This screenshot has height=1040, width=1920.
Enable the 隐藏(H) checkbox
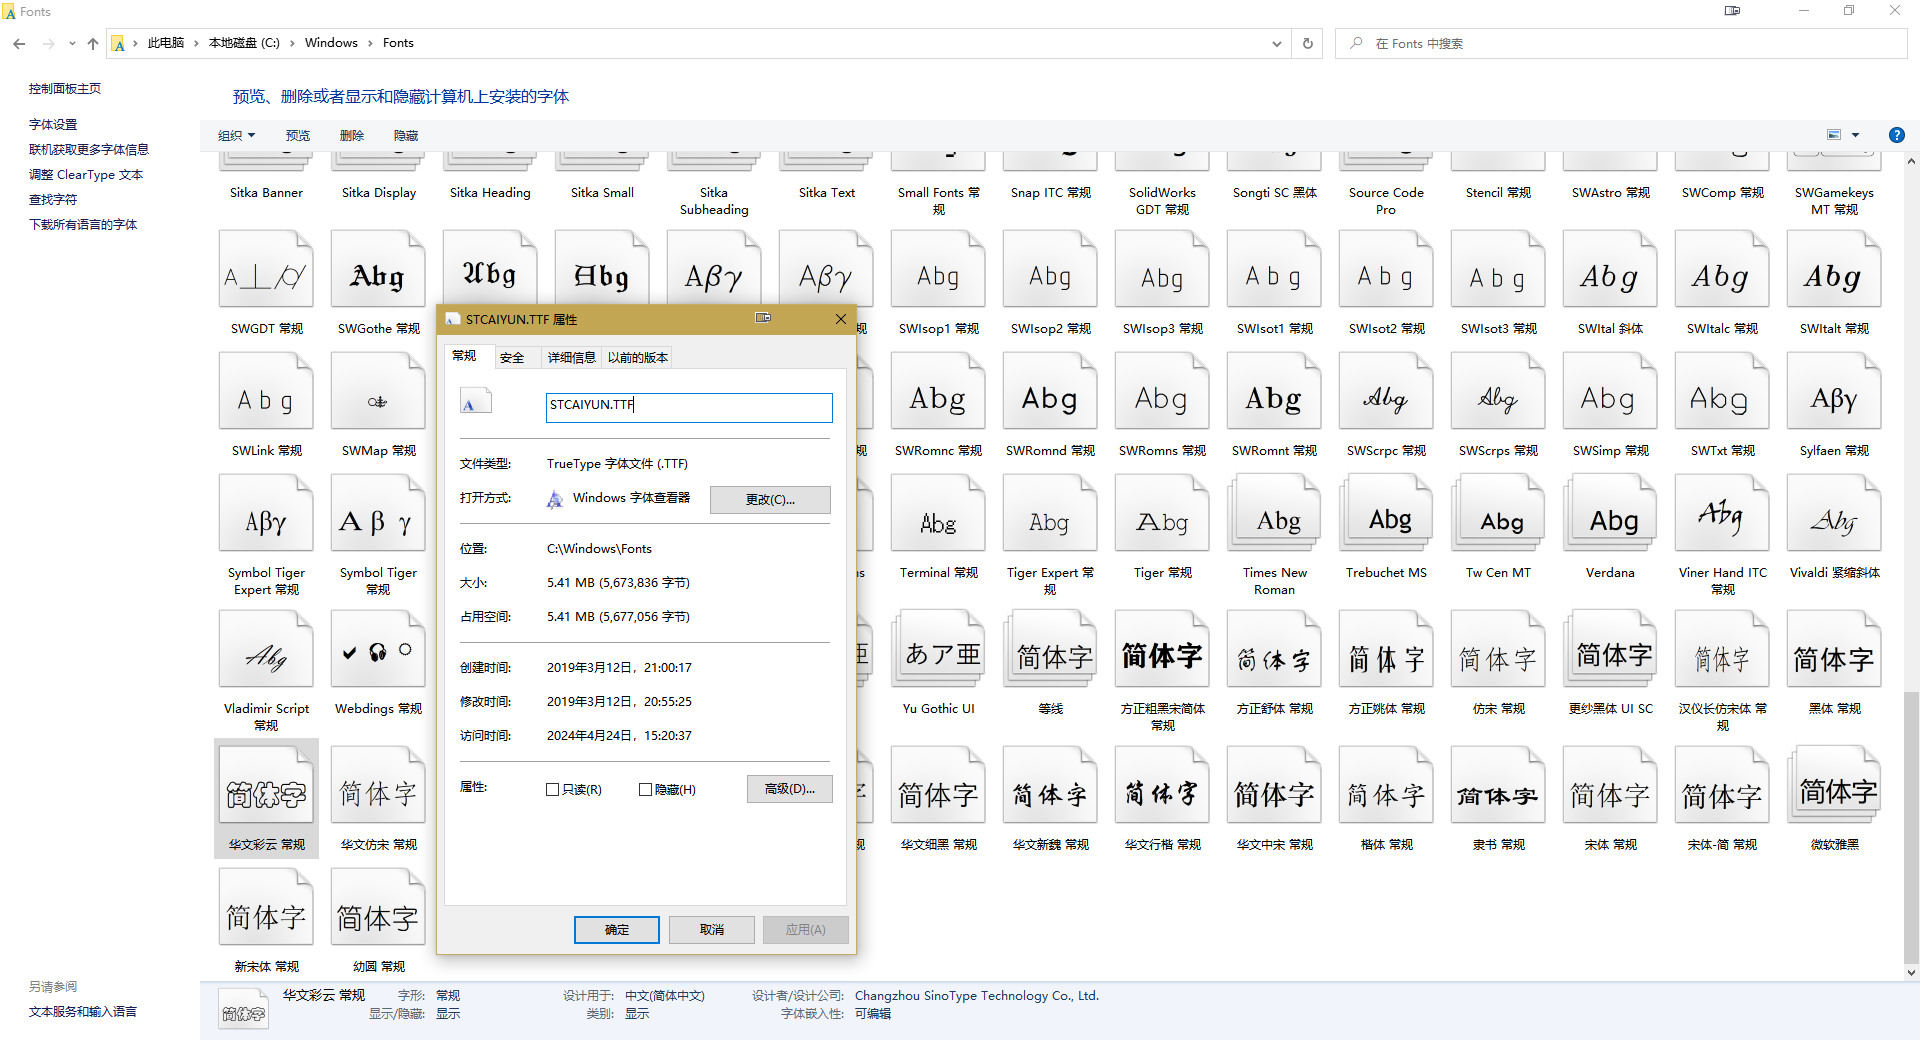point(645,789)
